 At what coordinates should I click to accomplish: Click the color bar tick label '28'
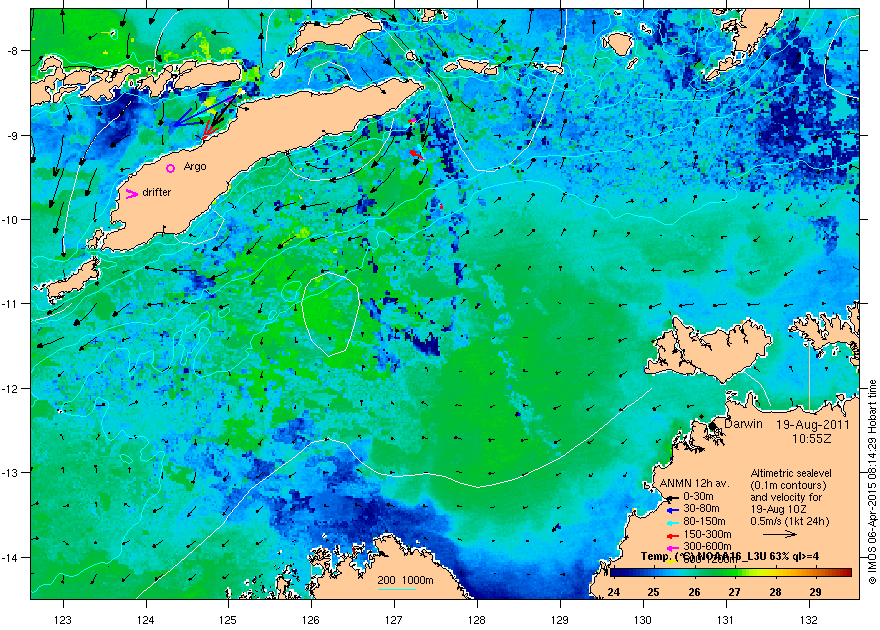[776, 592]
